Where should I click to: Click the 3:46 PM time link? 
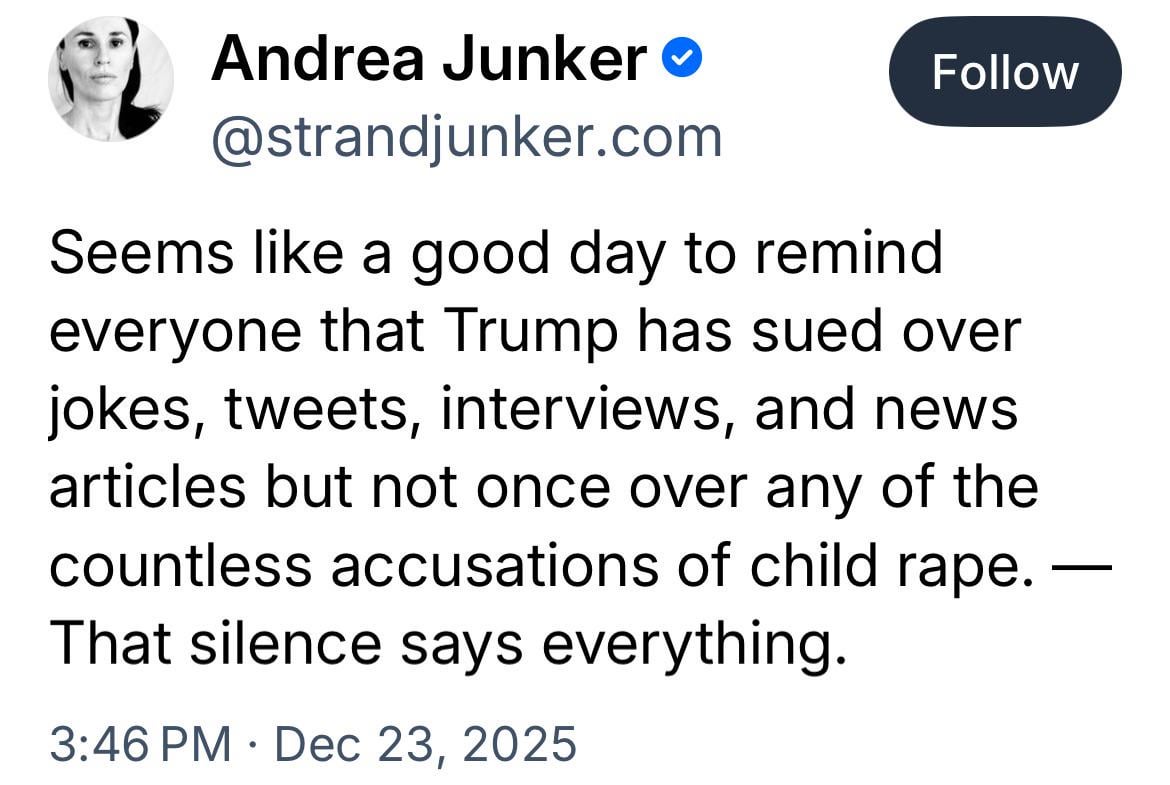tap(140, 745)
